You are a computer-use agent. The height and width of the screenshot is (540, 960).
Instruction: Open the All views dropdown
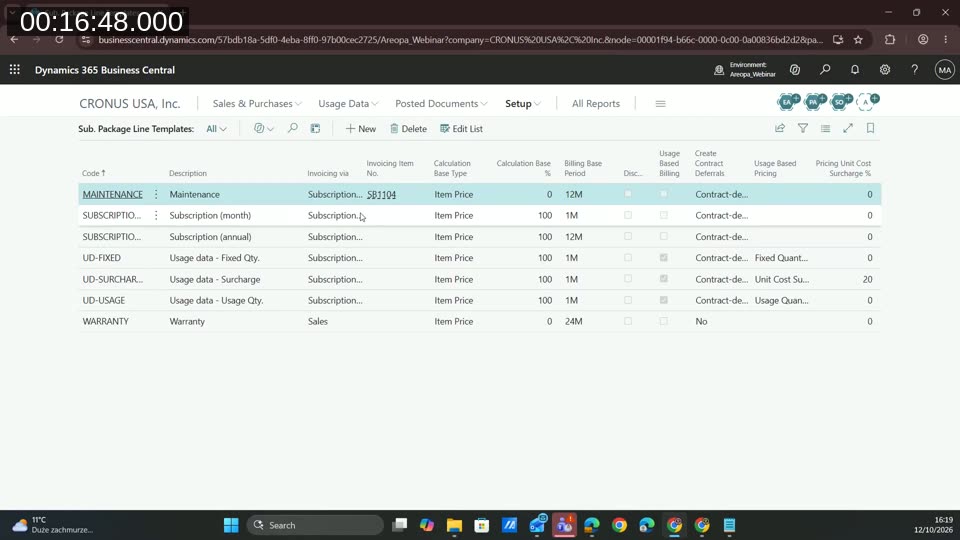(216, 129)
